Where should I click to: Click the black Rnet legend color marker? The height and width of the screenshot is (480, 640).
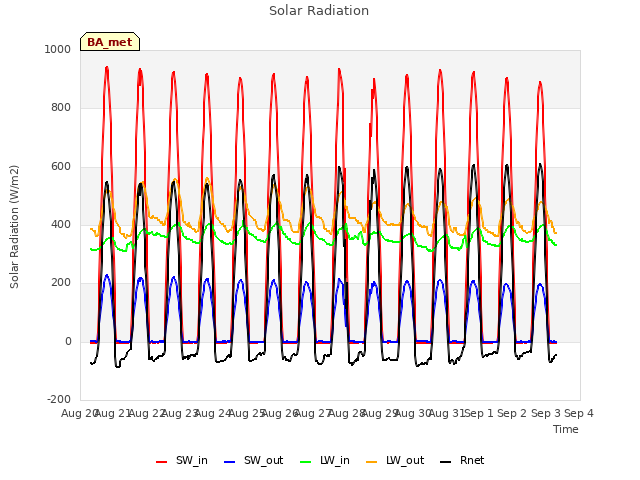(x=446, y=462)
